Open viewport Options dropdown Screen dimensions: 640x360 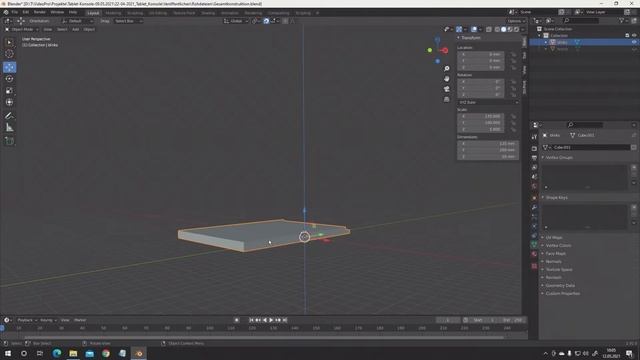516,21
